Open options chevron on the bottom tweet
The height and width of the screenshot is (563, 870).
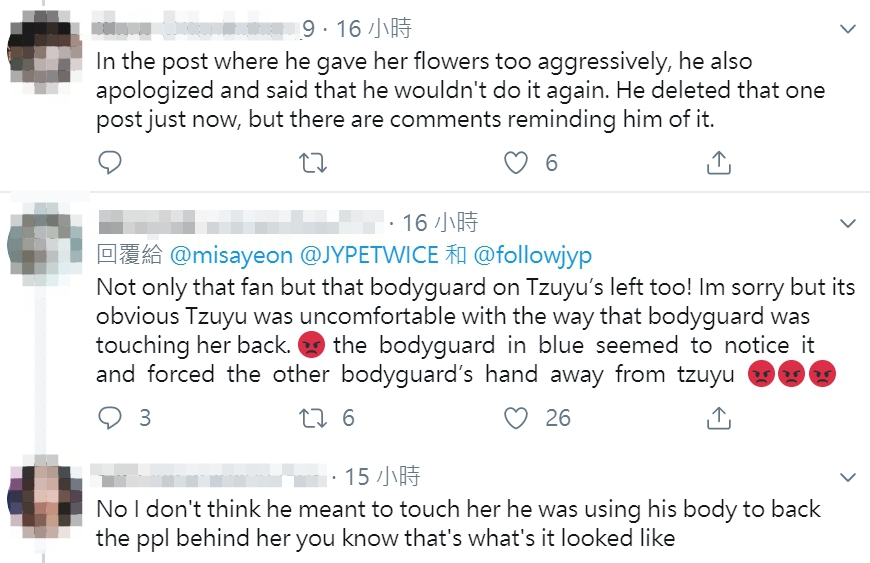pyautogui.click(x=846, y=477)
